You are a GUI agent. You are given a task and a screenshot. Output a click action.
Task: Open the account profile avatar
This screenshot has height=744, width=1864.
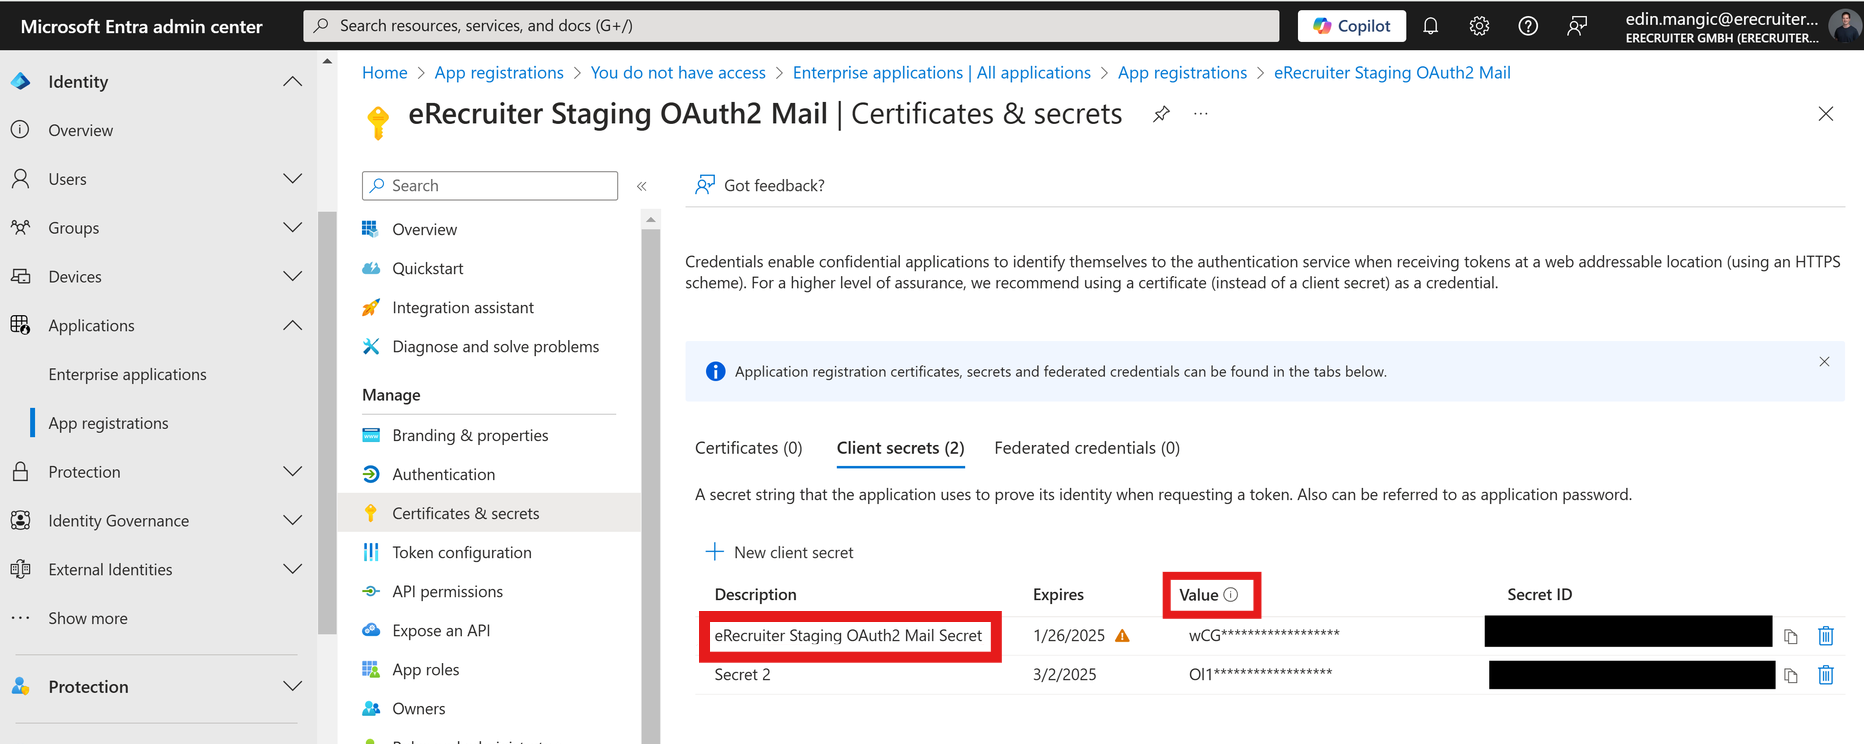1843,26
